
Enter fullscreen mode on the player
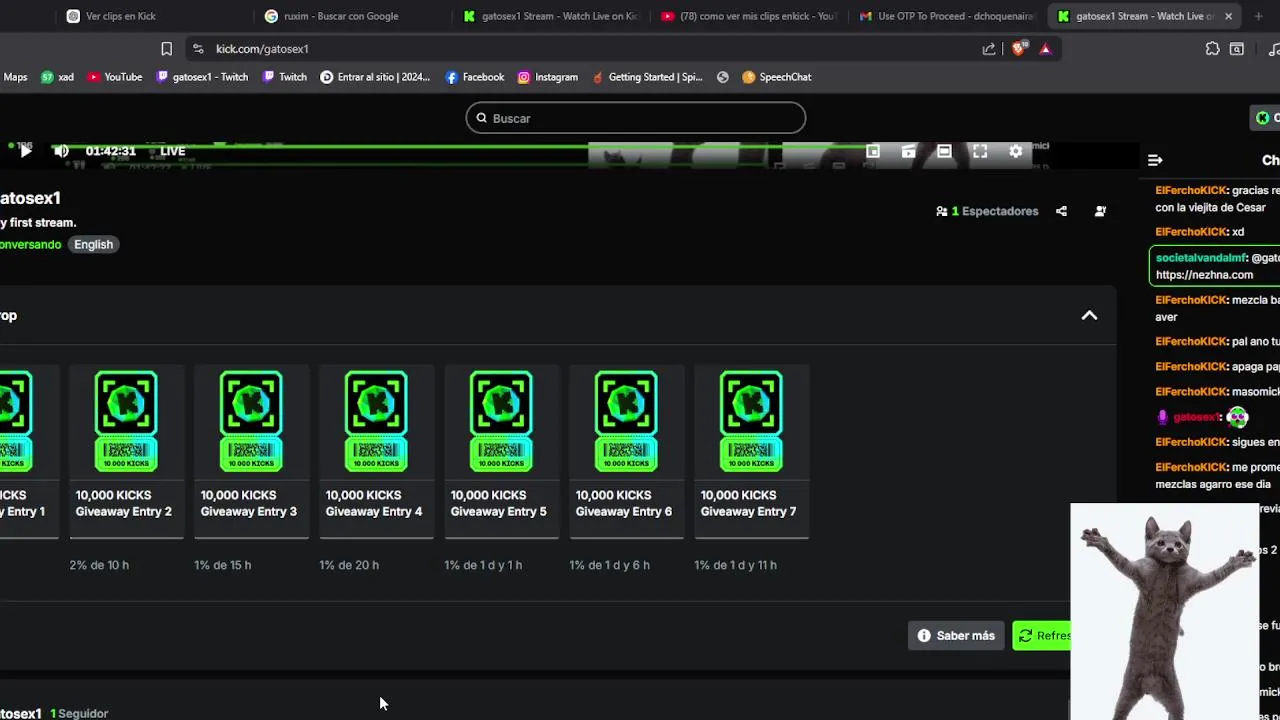pyautogui.click(x=980, y=151)
